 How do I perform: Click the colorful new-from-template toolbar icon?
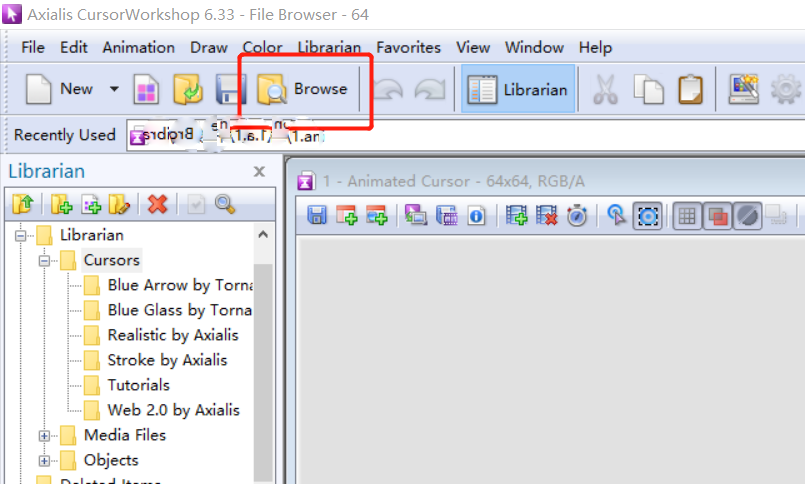tap(146, 89)
